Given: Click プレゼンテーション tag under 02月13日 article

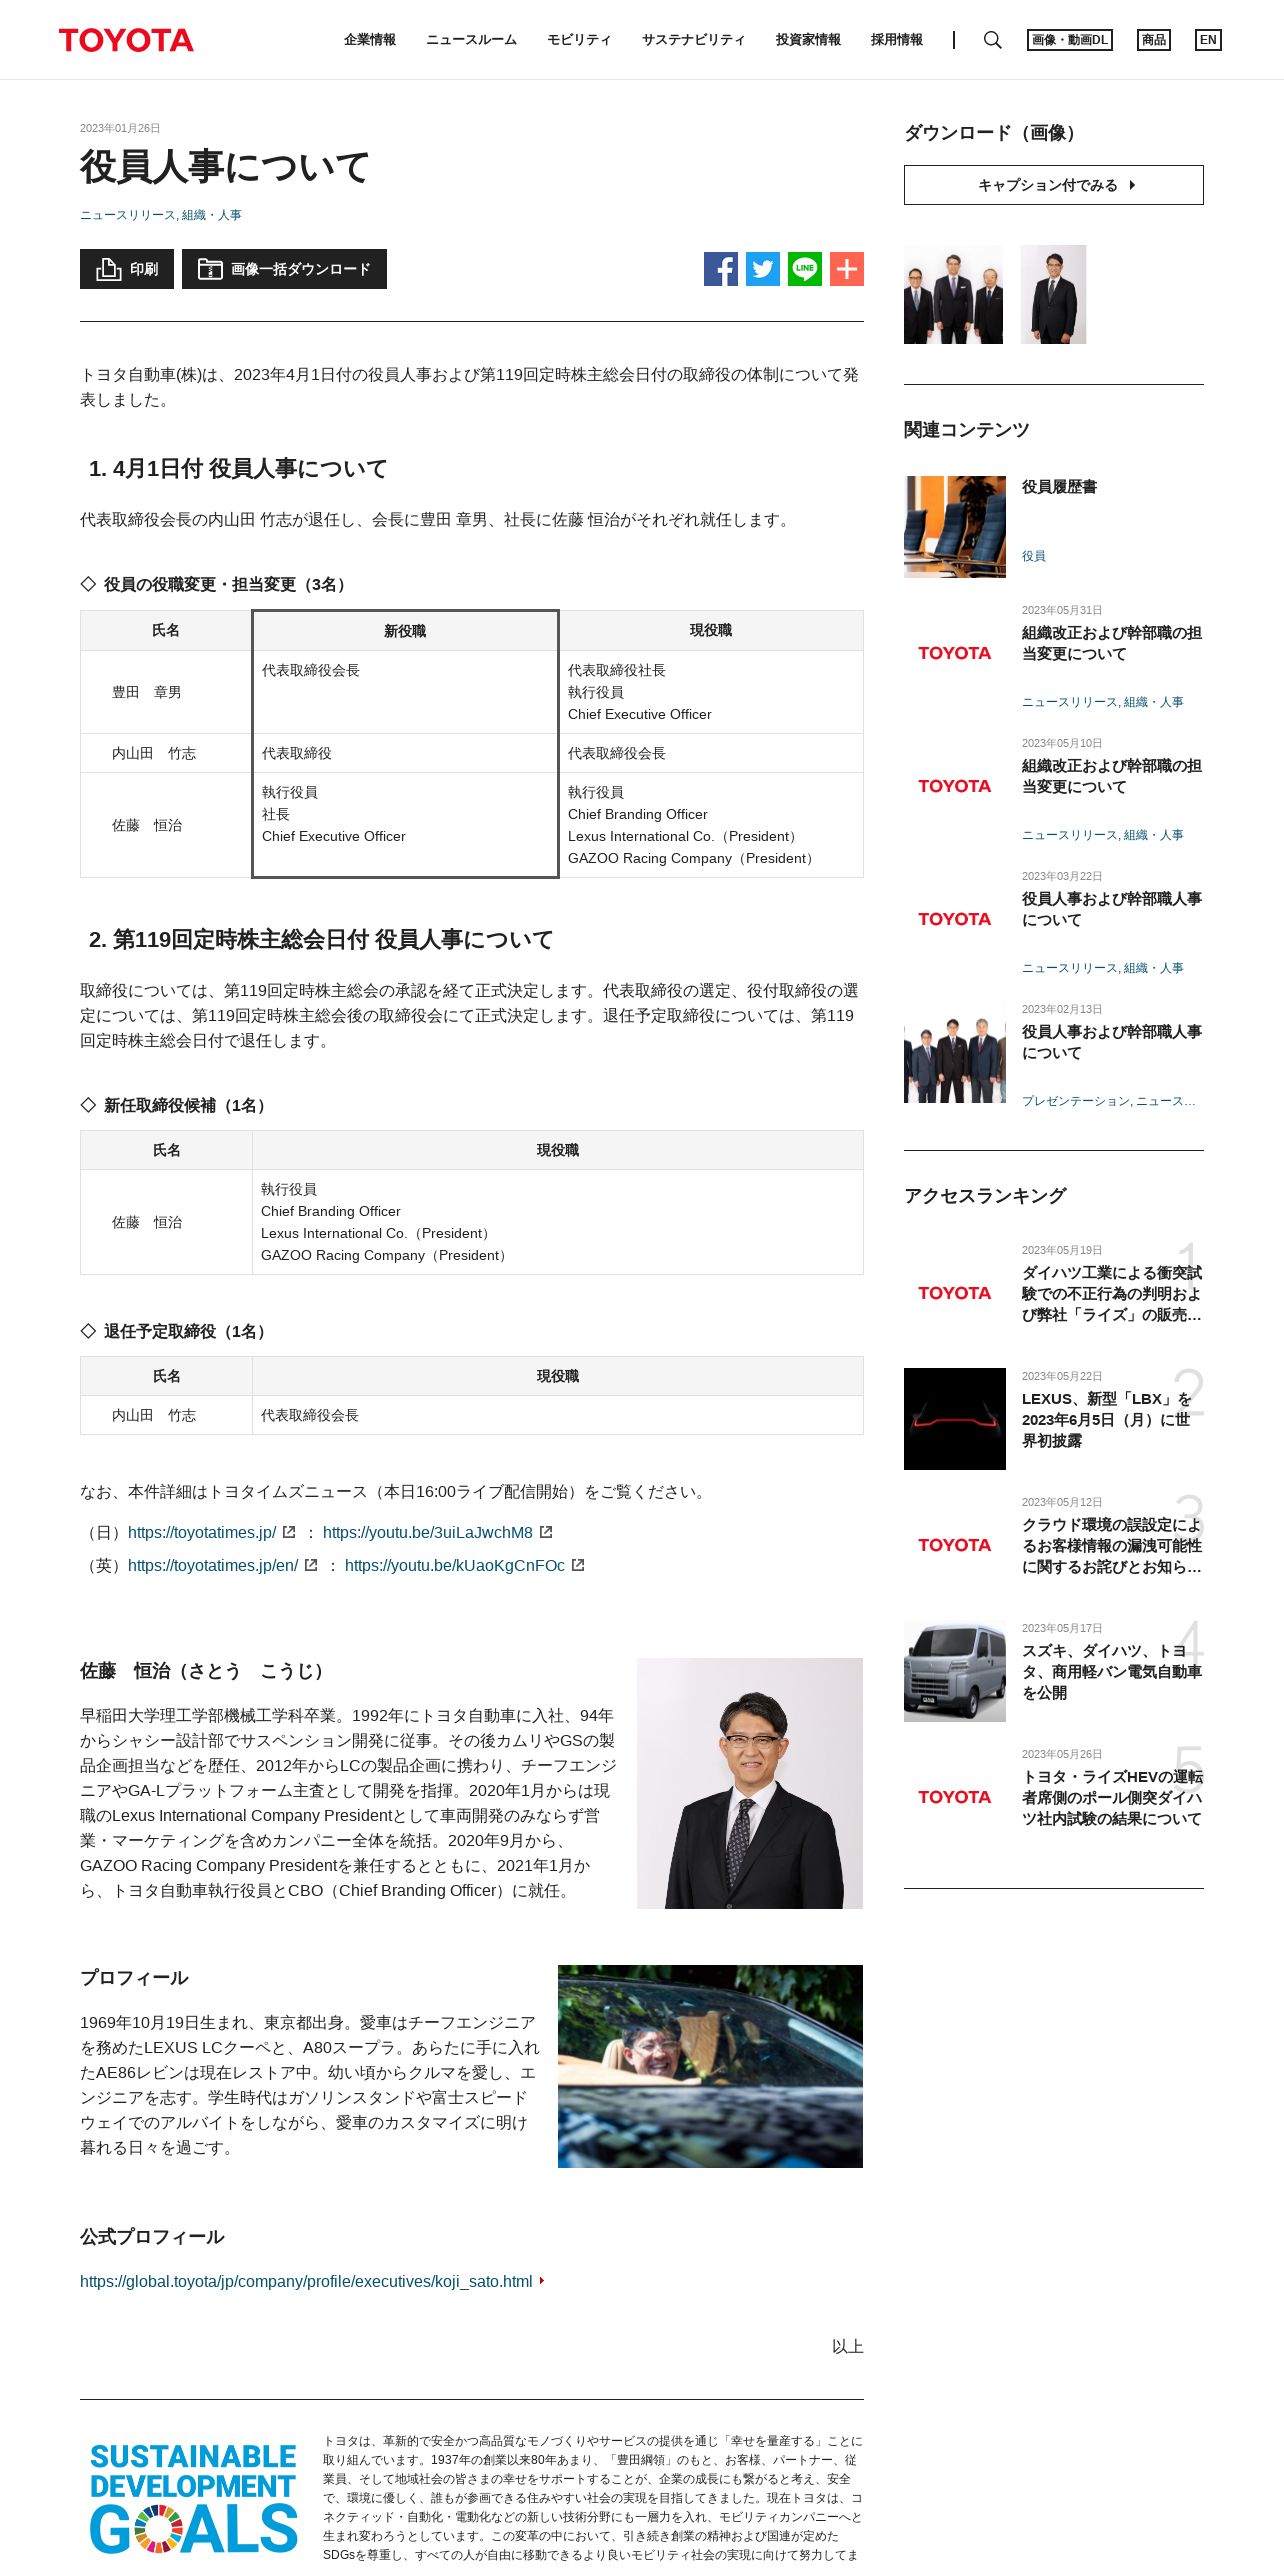Looking at the screenshot, I should pyautogui.click(x=1075, y=1101).
